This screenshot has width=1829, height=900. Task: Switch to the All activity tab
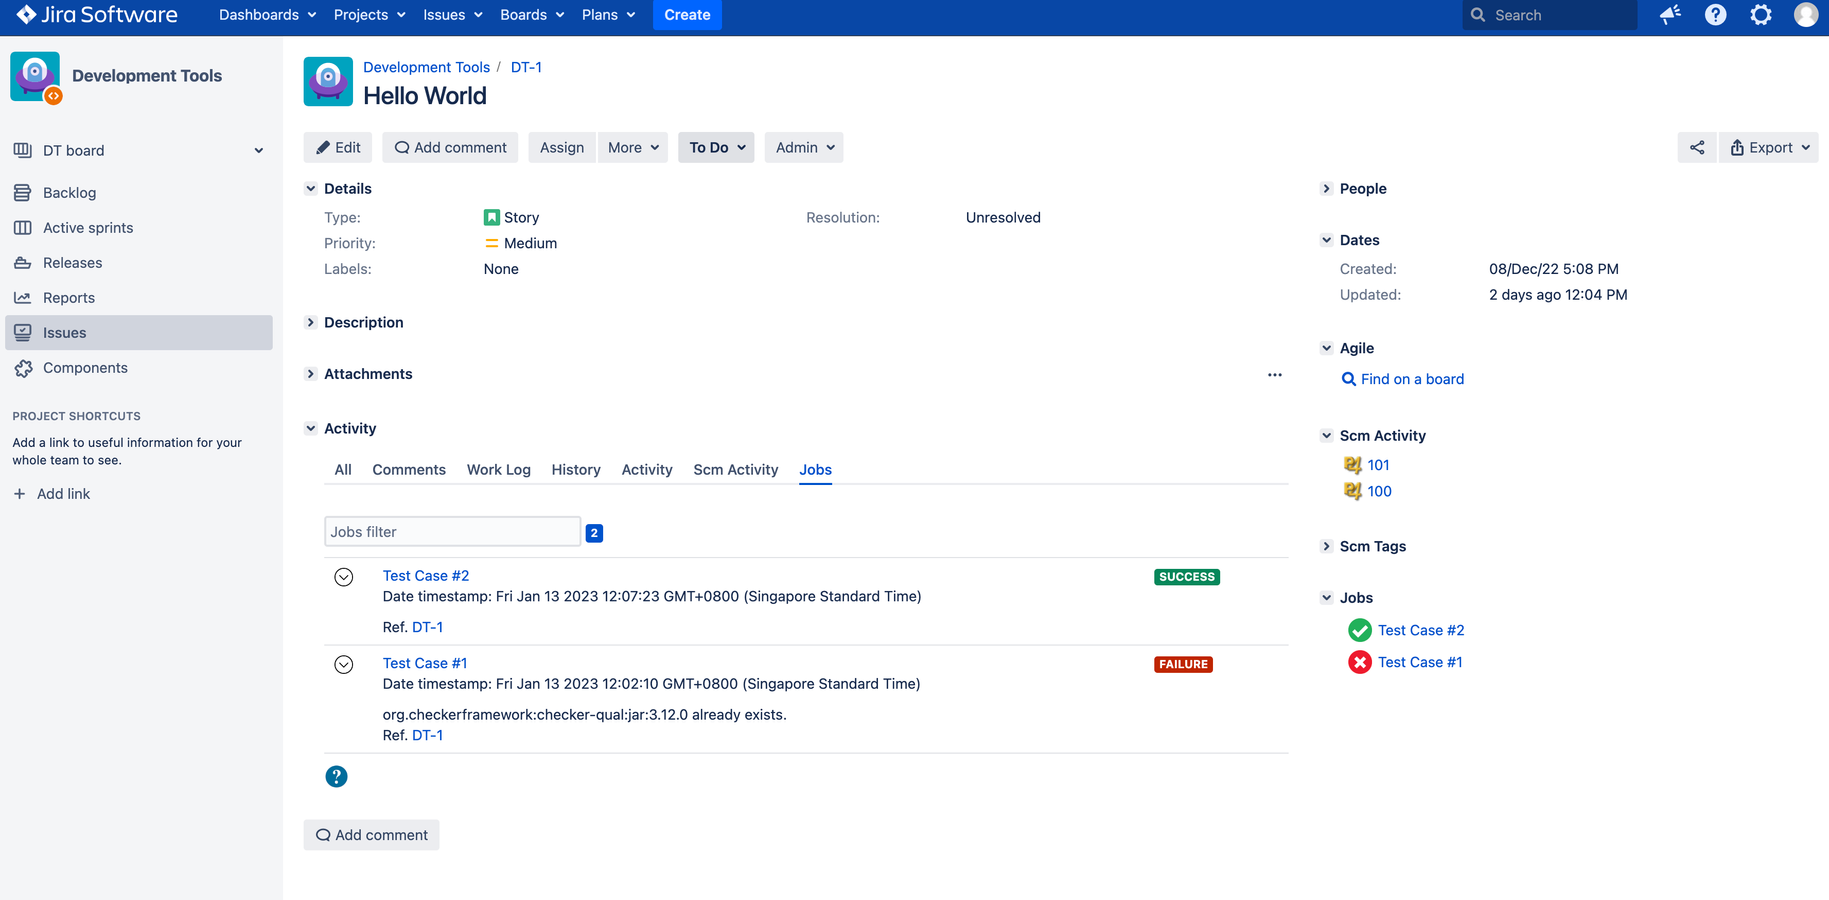point(343,469)
